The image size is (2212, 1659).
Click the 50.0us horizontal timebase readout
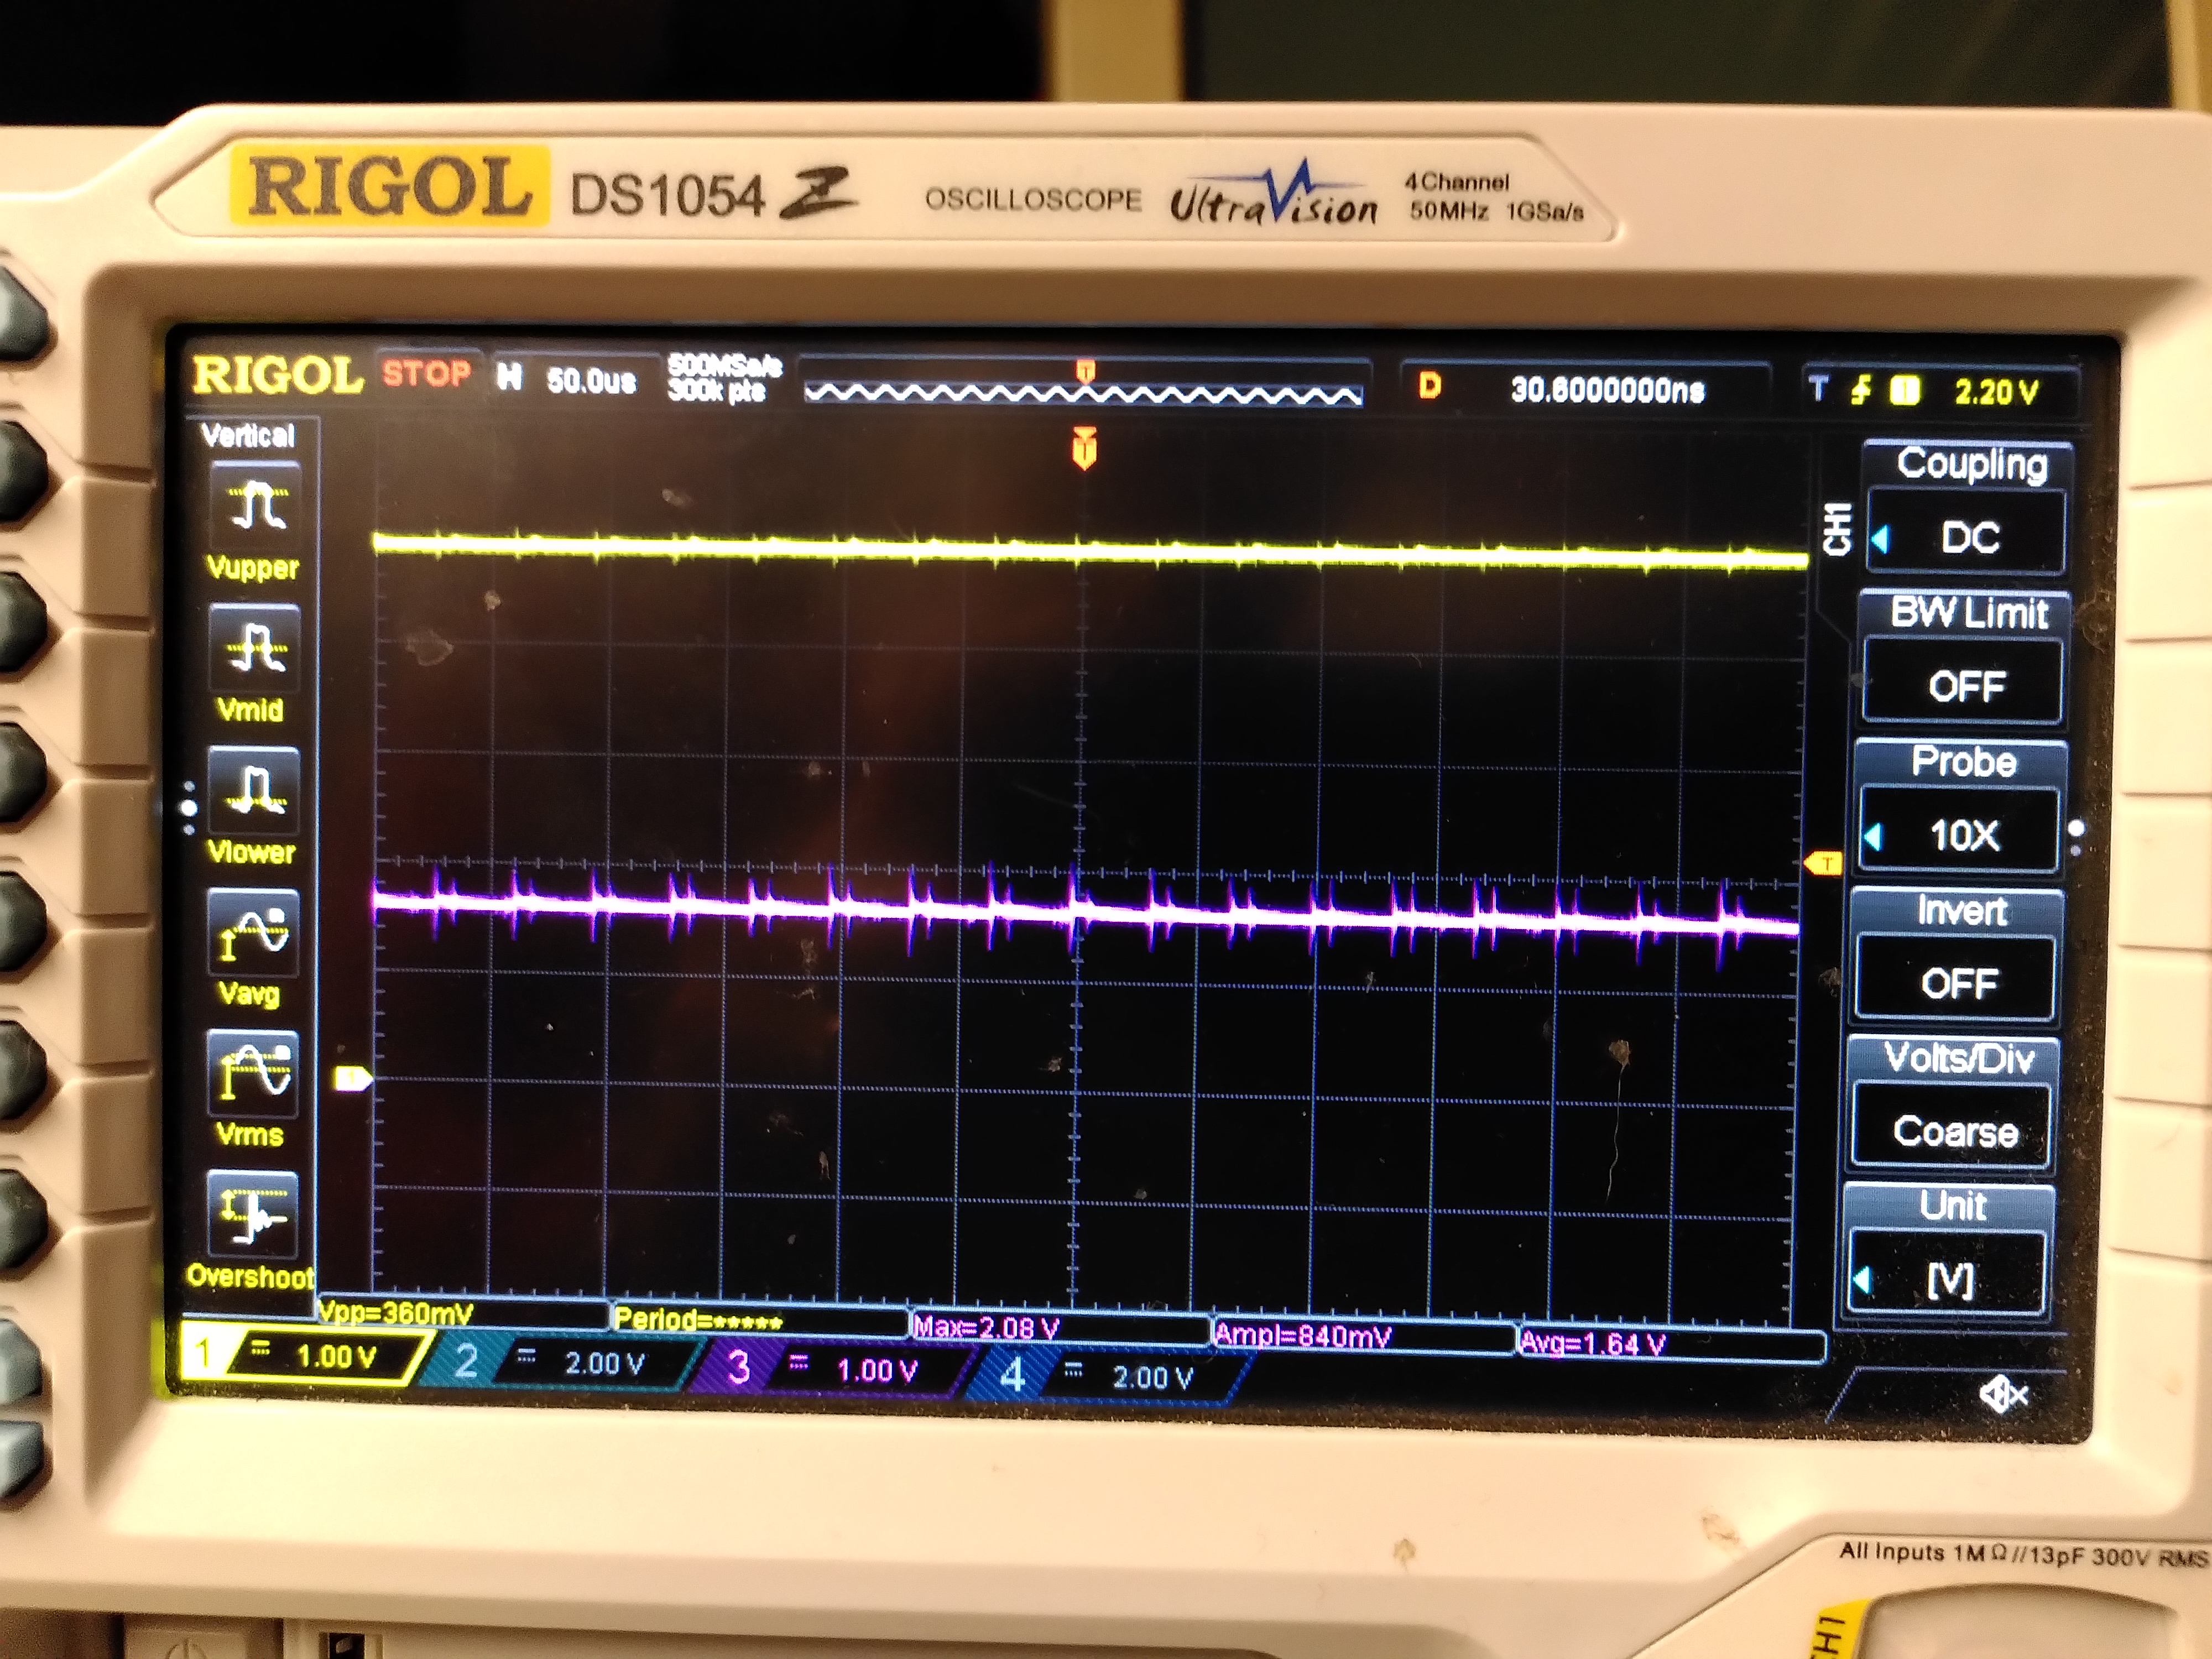tap(590, 380)
